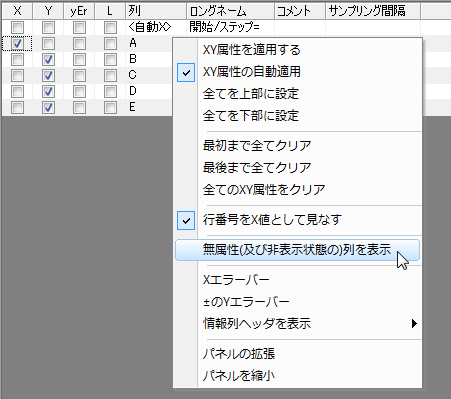Click the yEr column header
This screenshot has height=399, width=451.
pyautogui.click(x=79, y=11)
